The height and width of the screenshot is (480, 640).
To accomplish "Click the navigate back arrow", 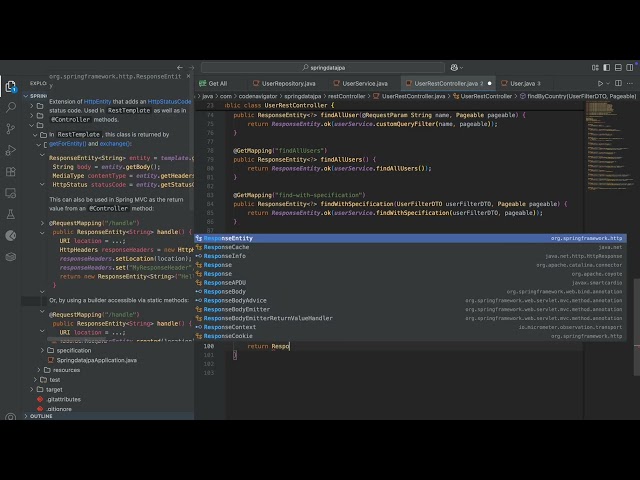I will (180, 67).
